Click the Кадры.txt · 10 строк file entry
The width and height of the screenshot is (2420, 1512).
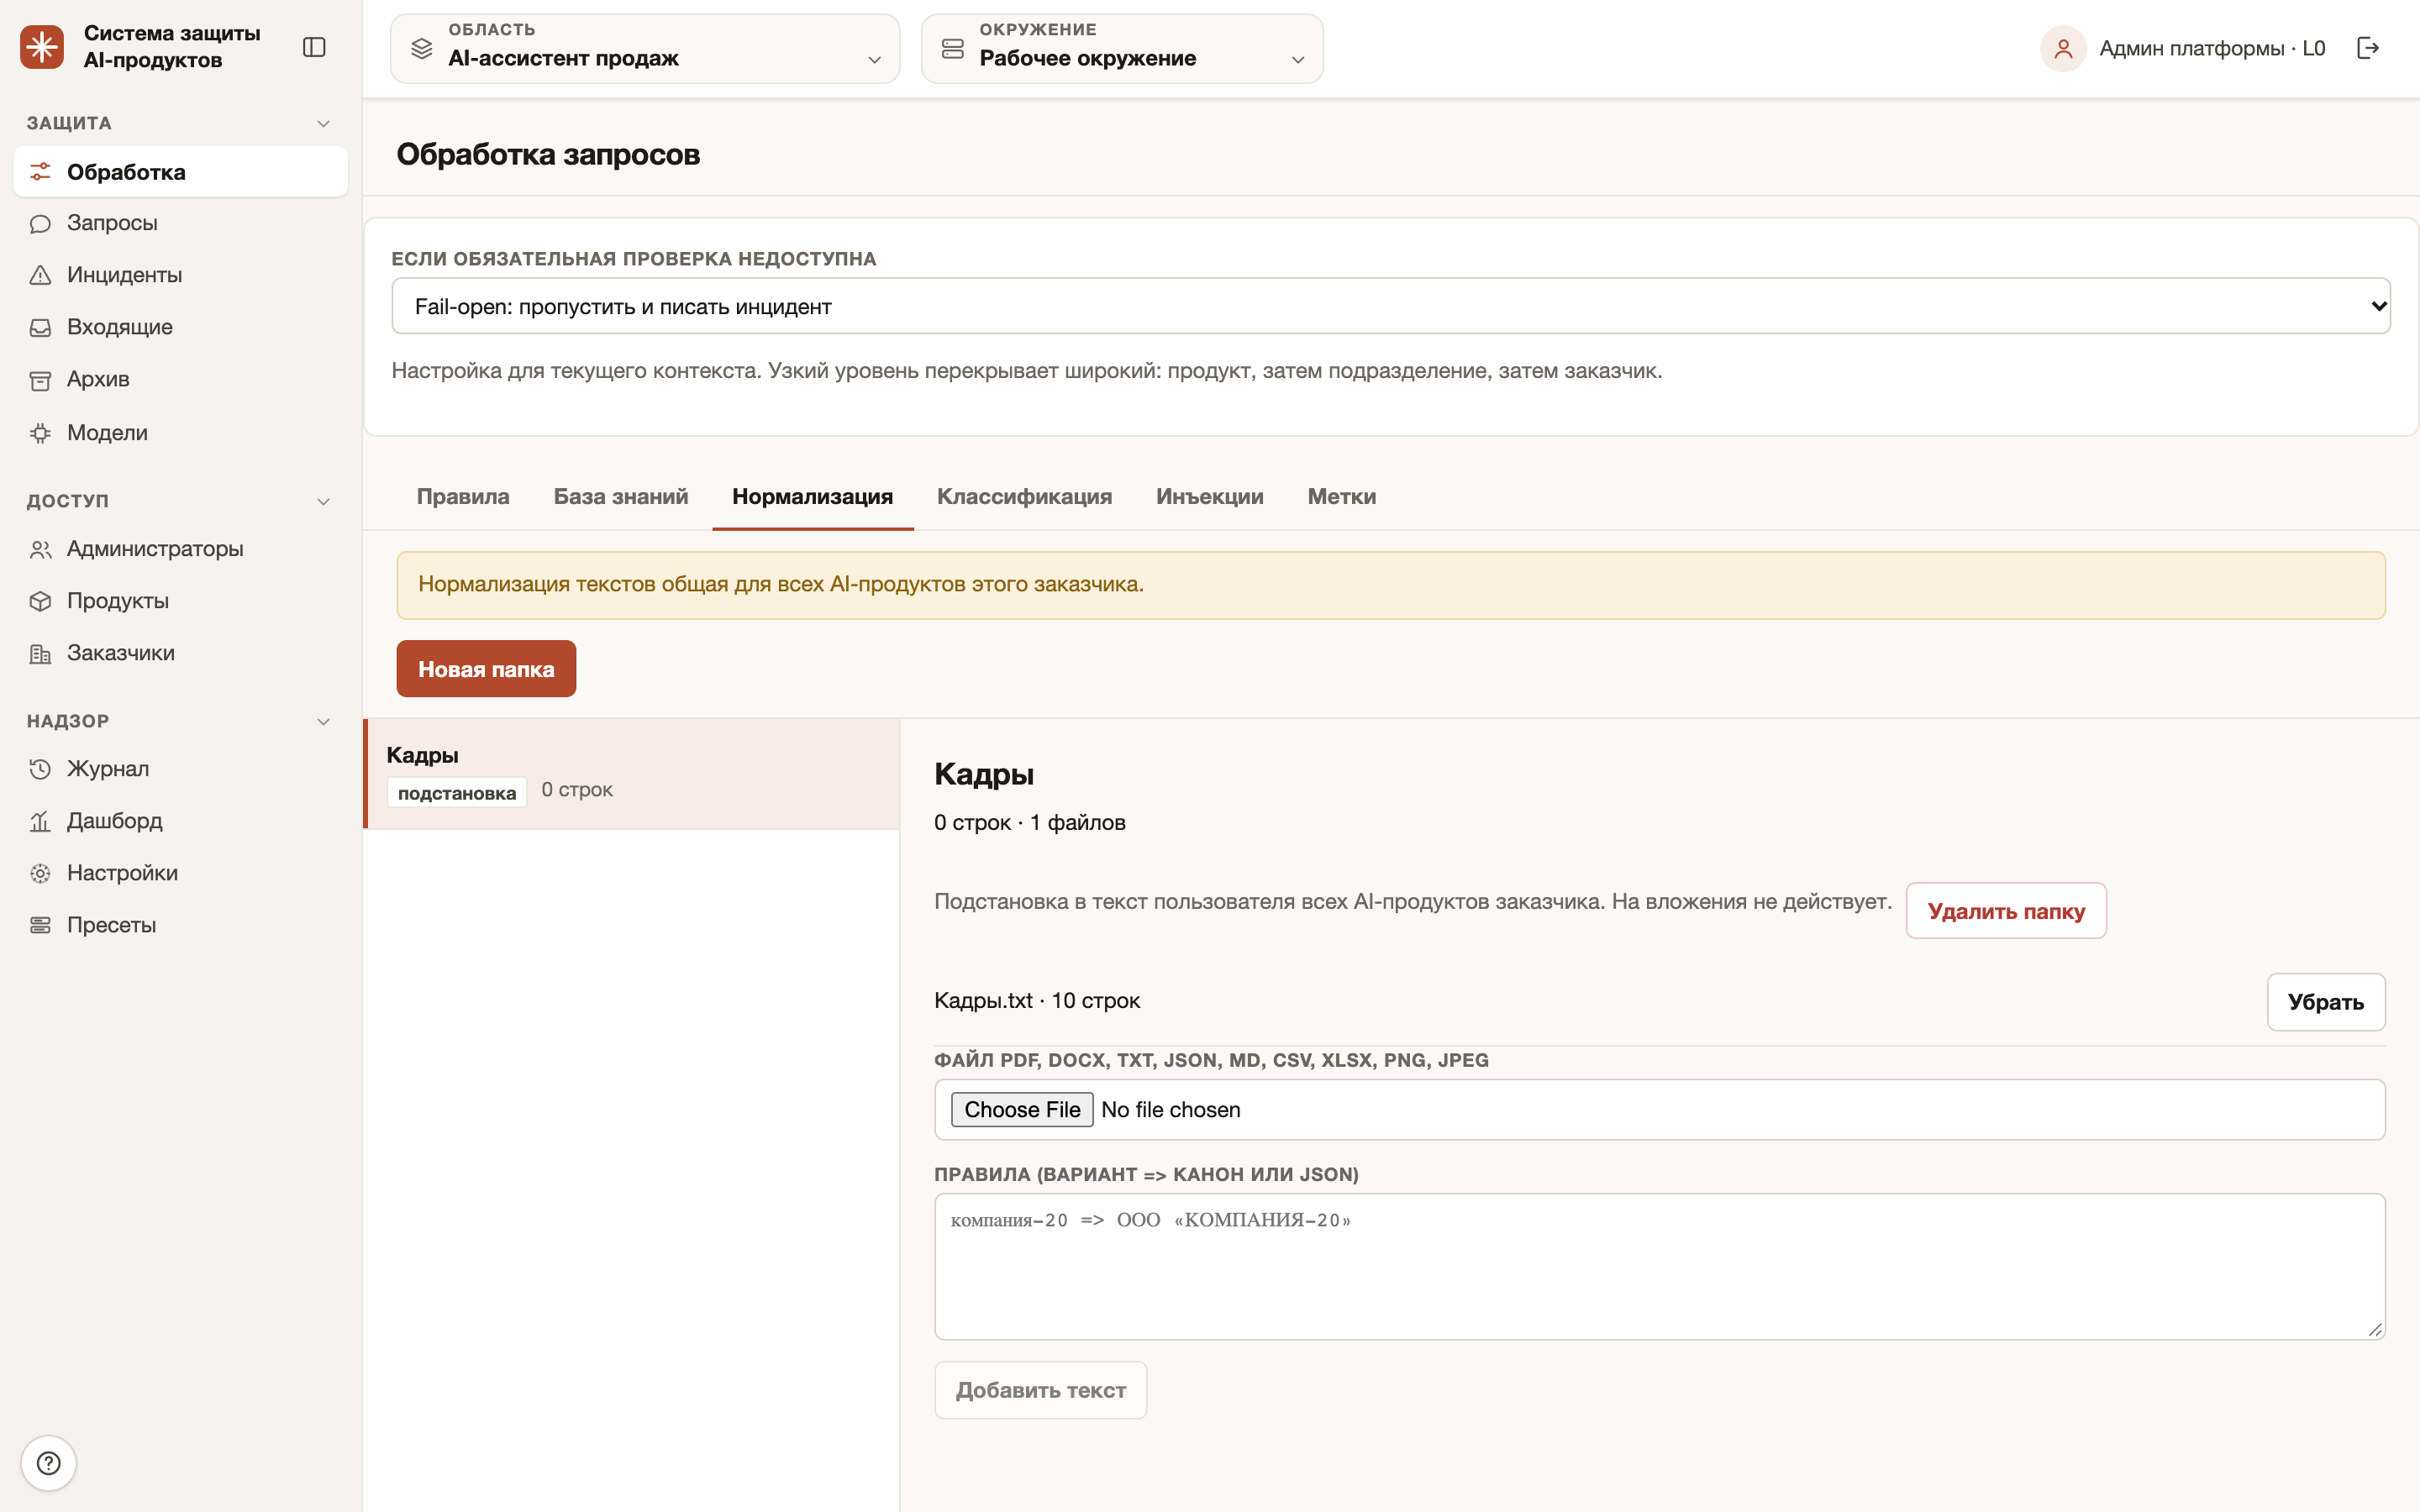(1037, 1001)
